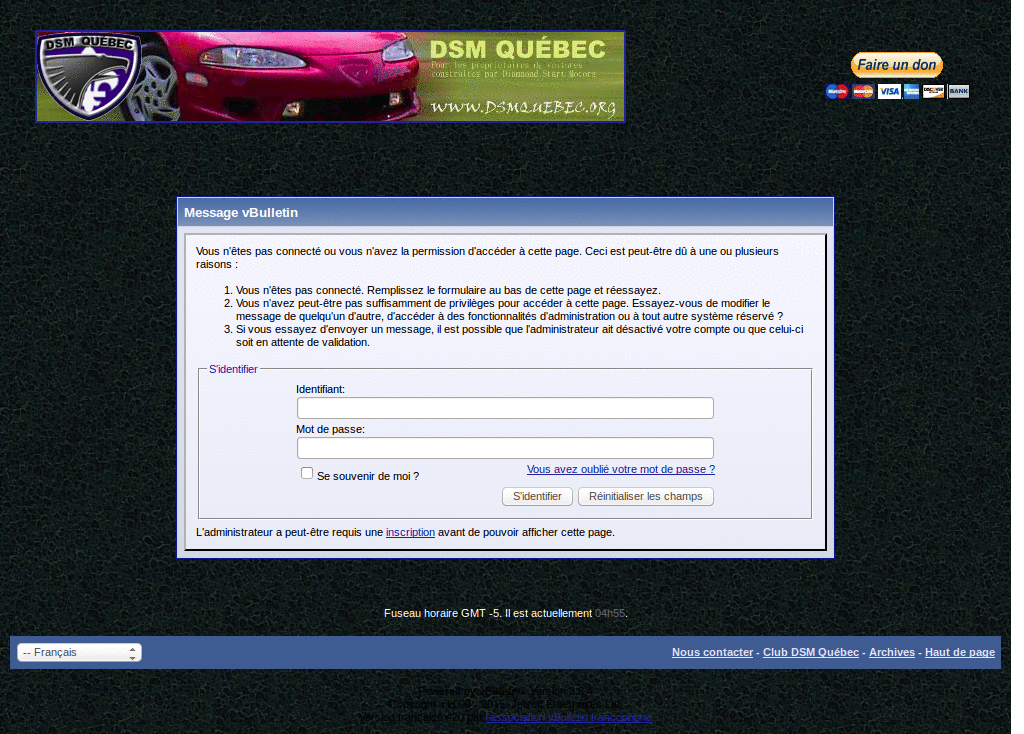Click the current time 04h55 text
The width and height of the screenshot is (1024, 734).
click(x=610, y=613)
